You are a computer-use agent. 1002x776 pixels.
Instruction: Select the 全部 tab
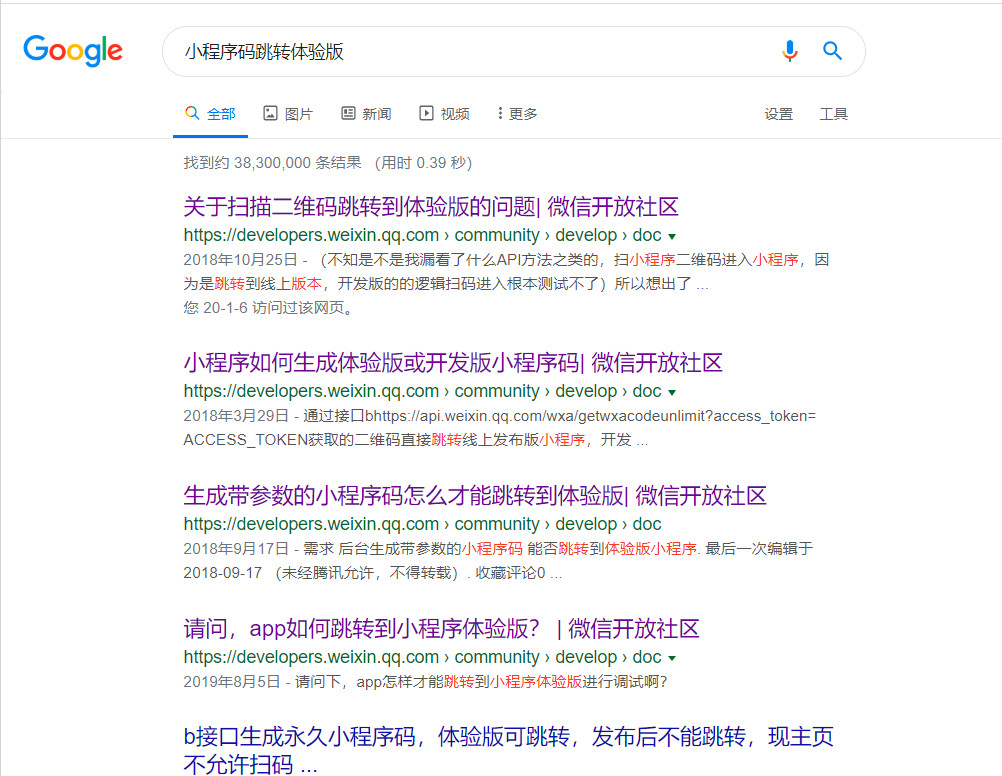tap(210, 114)
